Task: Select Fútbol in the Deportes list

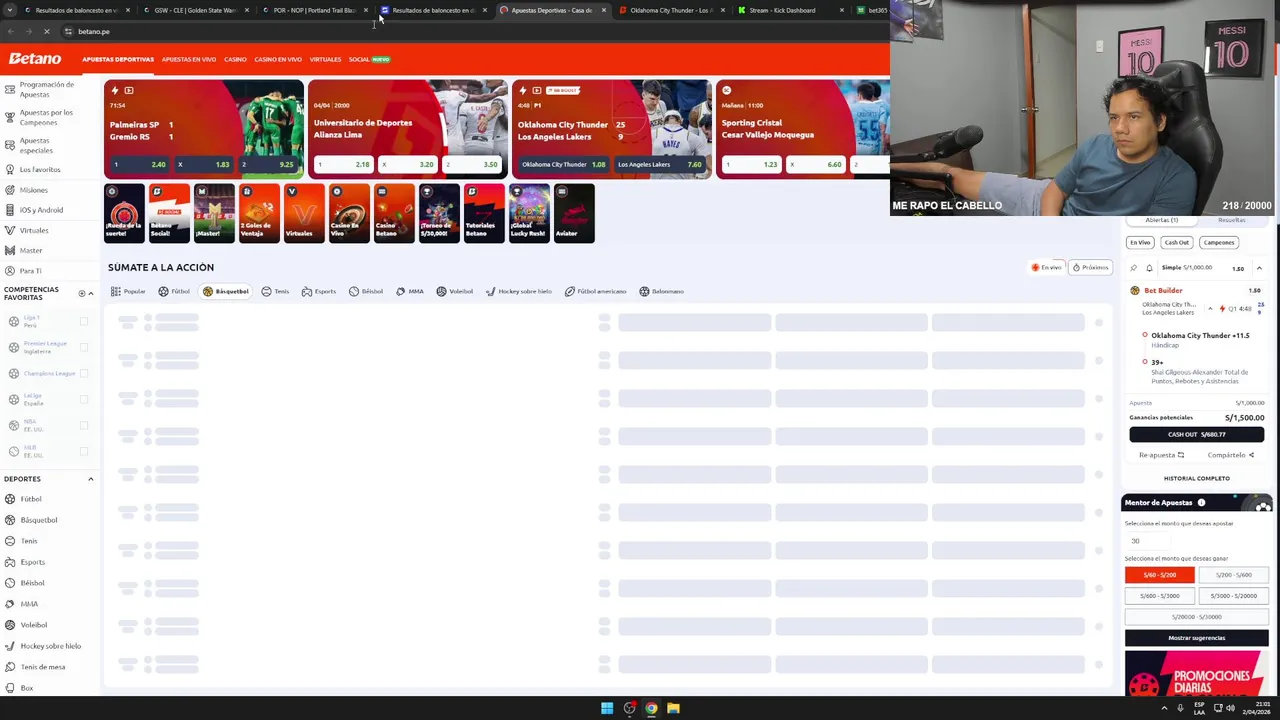Action: [x=31, y=499]
